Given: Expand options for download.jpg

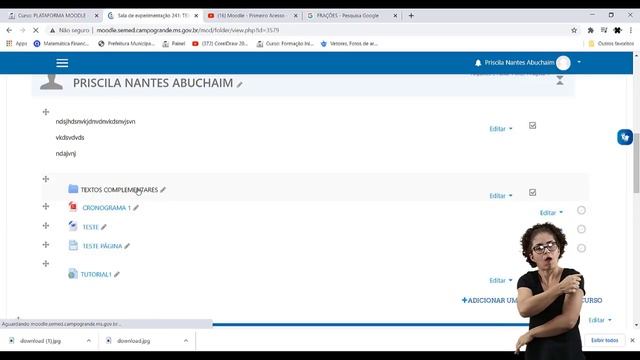Looking at the screenshot, I should tap(186, 340).
